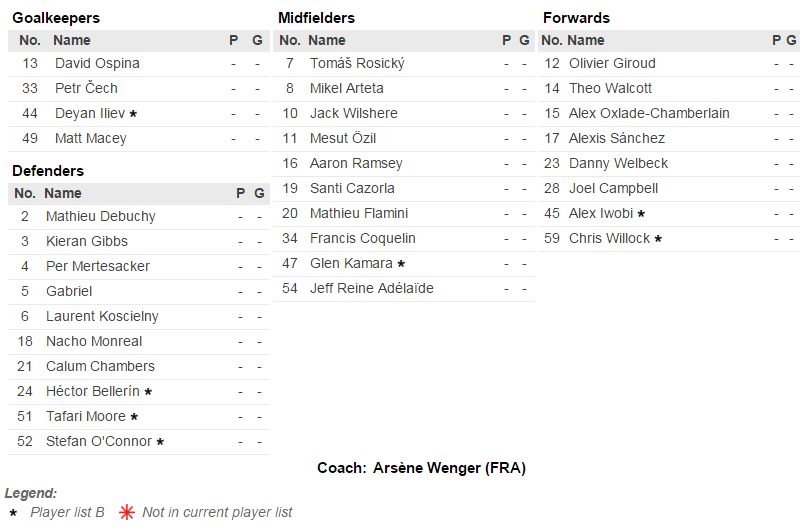Viewport: 808px width, 532px height.
Task: Click the star next to Chris Willock
Action: tap(658, 239)
